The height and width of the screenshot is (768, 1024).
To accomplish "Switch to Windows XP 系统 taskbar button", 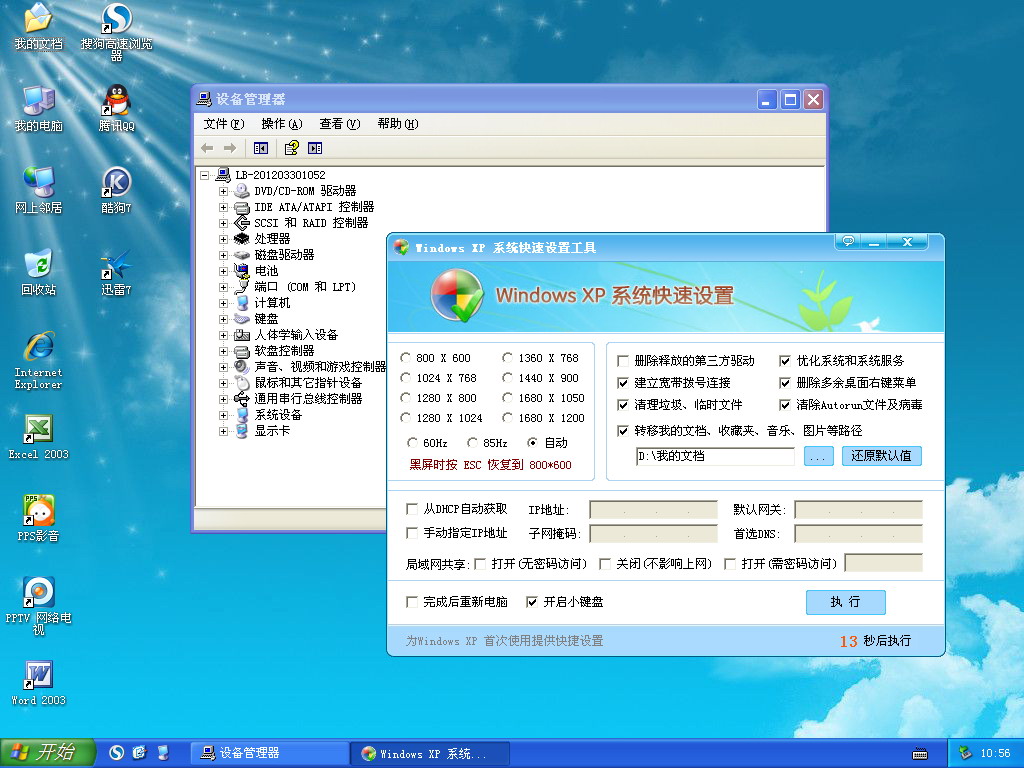I will (430, 753).
